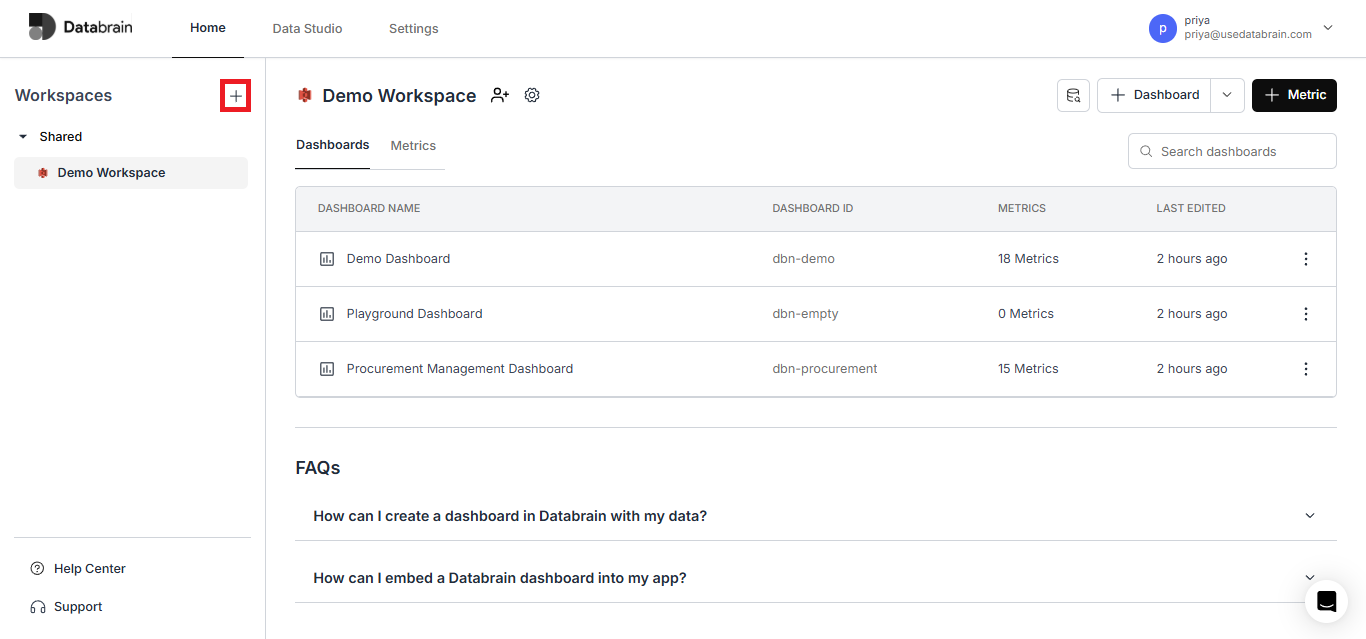Click priya@usedatabrain.com email text
The image size is (1366, 639).
point(1248,34)
